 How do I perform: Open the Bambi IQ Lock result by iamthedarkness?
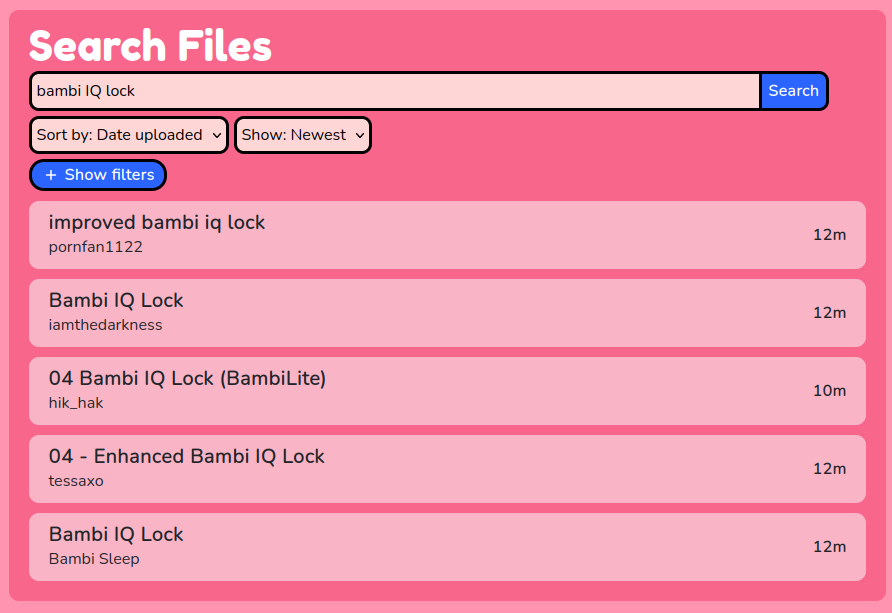tap(116, 301)
